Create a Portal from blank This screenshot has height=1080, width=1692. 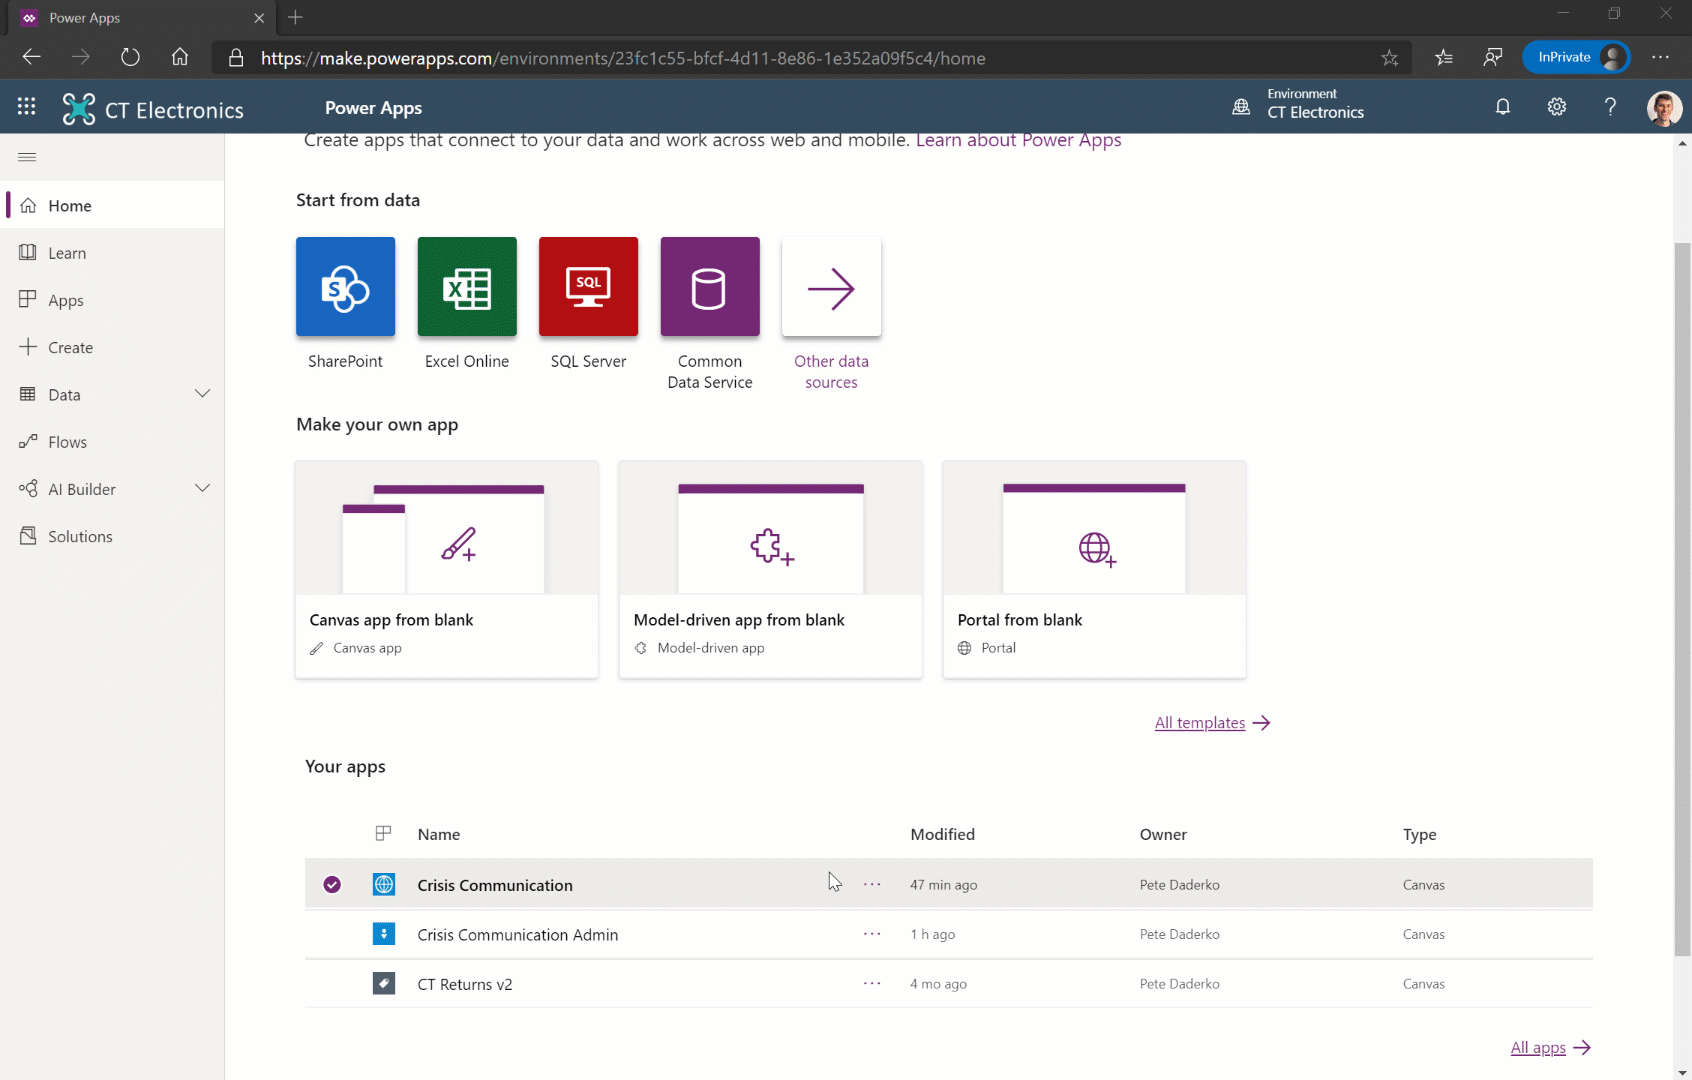click(x=1095, y=569)
